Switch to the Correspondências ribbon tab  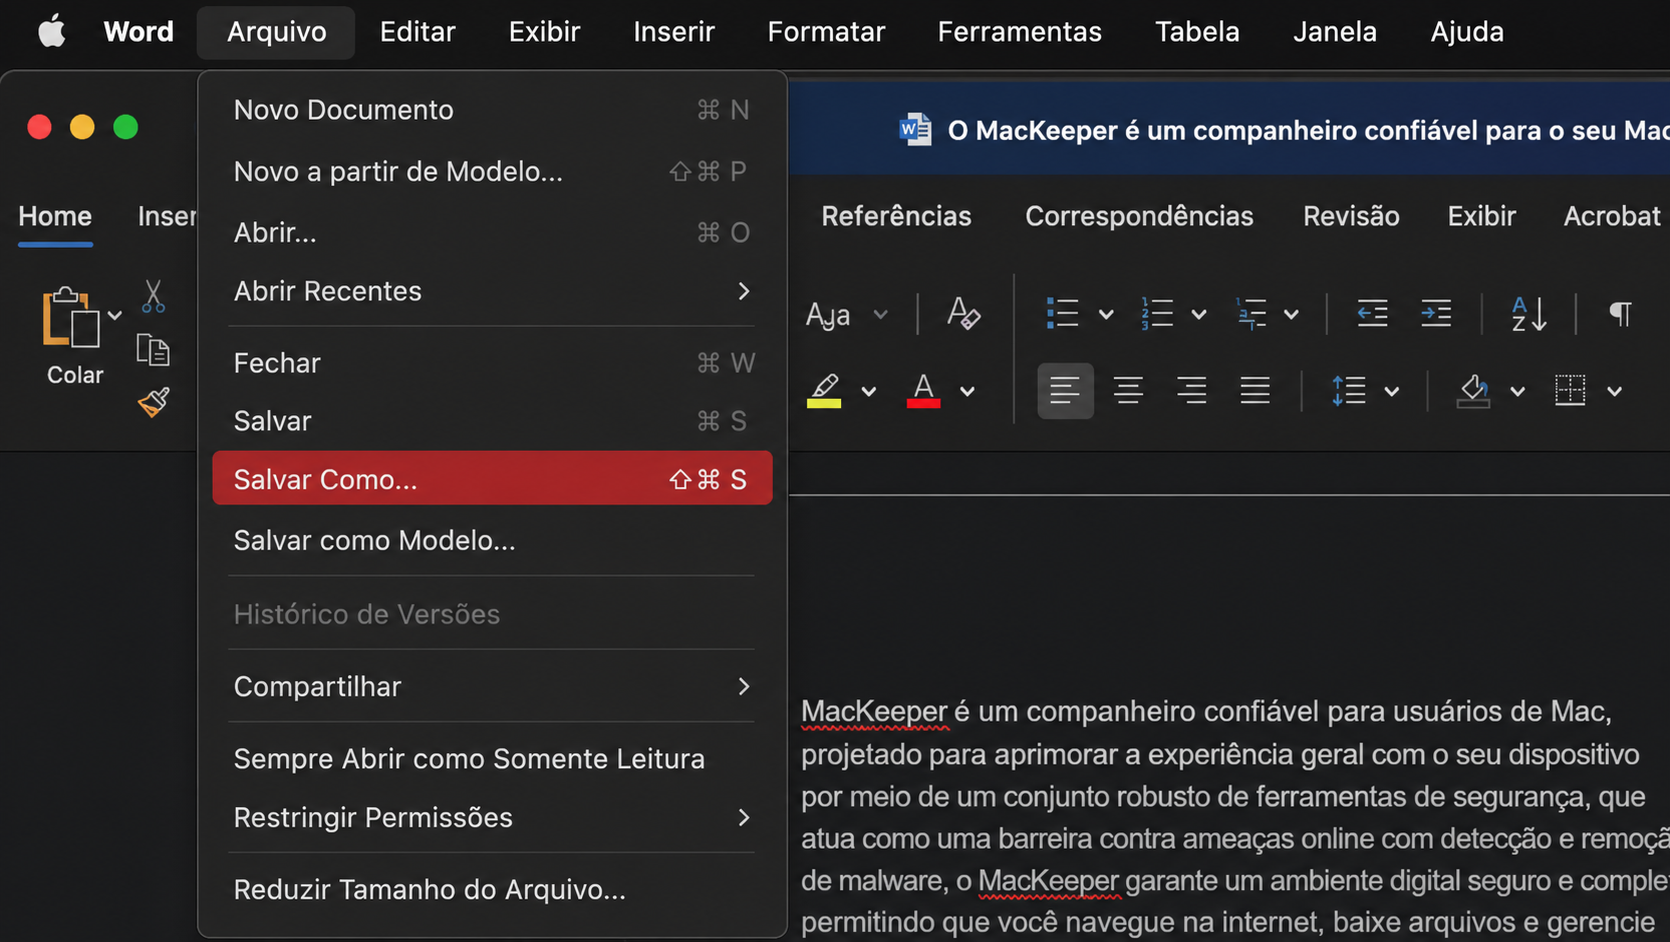click(x=1139, y=216)
